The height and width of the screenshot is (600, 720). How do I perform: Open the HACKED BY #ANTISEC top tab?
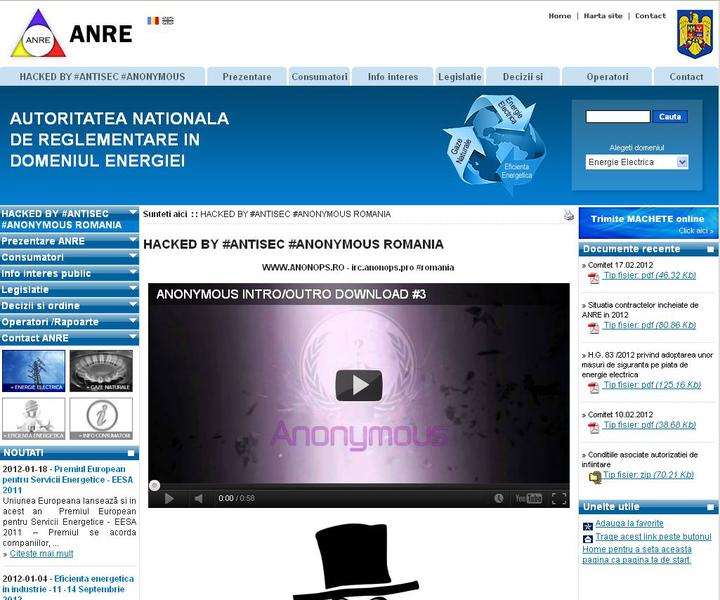coord(102,77)
